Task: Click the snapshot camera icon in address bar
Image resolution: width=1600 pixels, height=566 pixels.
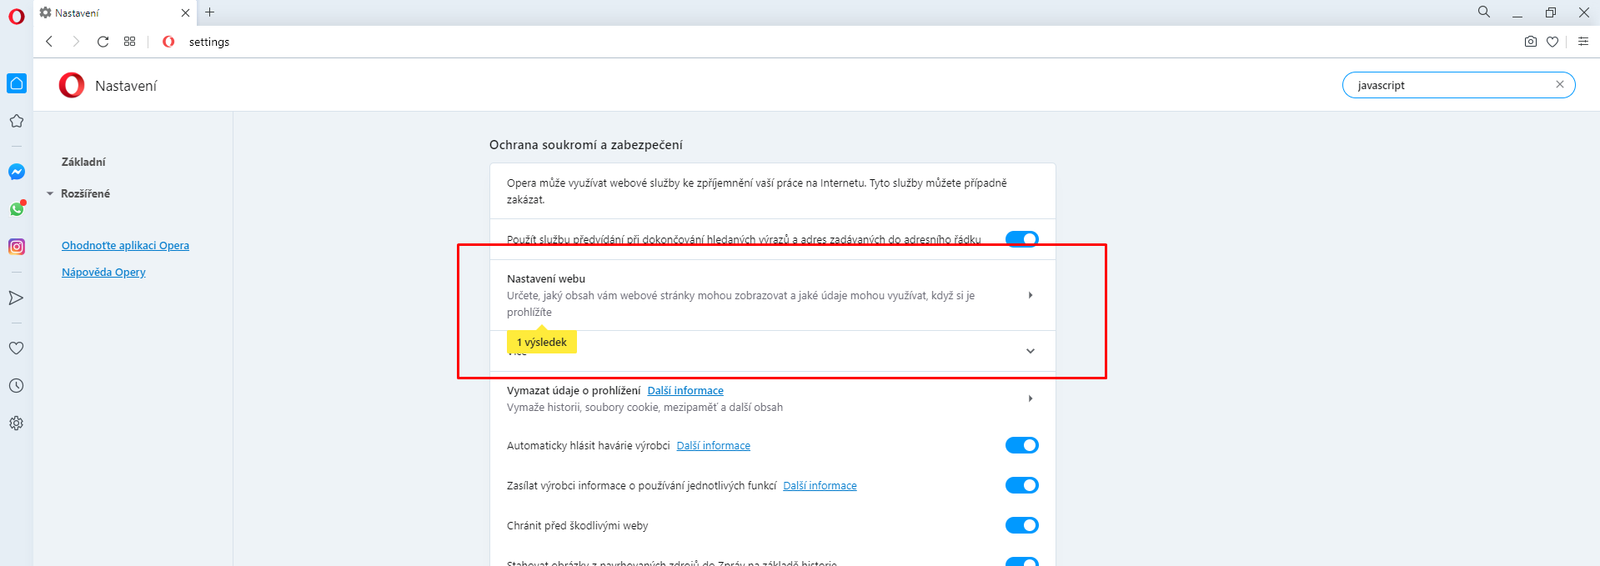Action: (x=1530, y=42)
